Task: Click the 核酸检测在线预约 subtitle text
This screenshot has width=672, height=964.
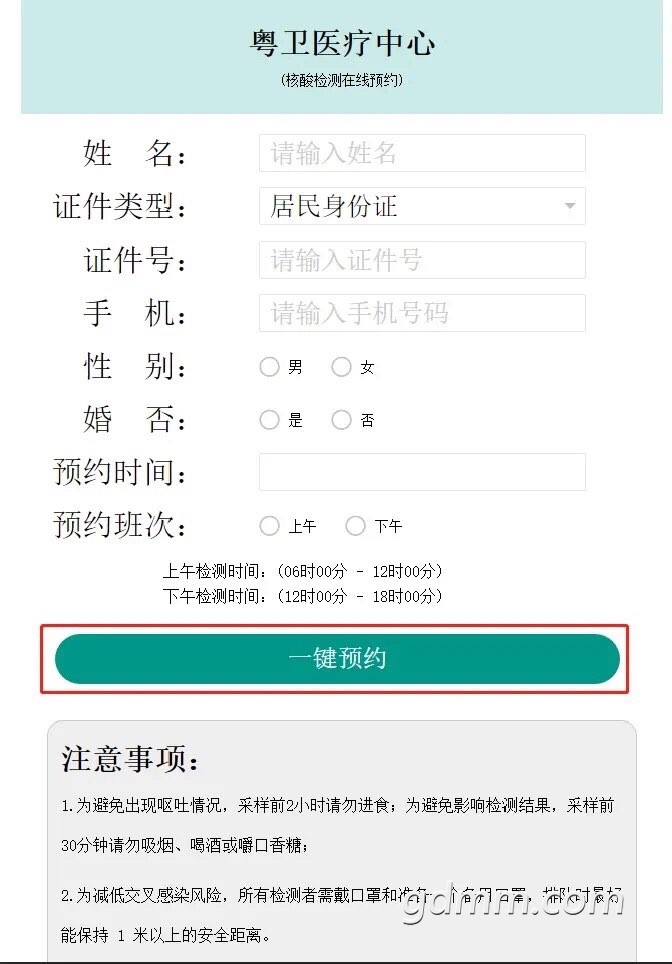Action: (342, 80)
